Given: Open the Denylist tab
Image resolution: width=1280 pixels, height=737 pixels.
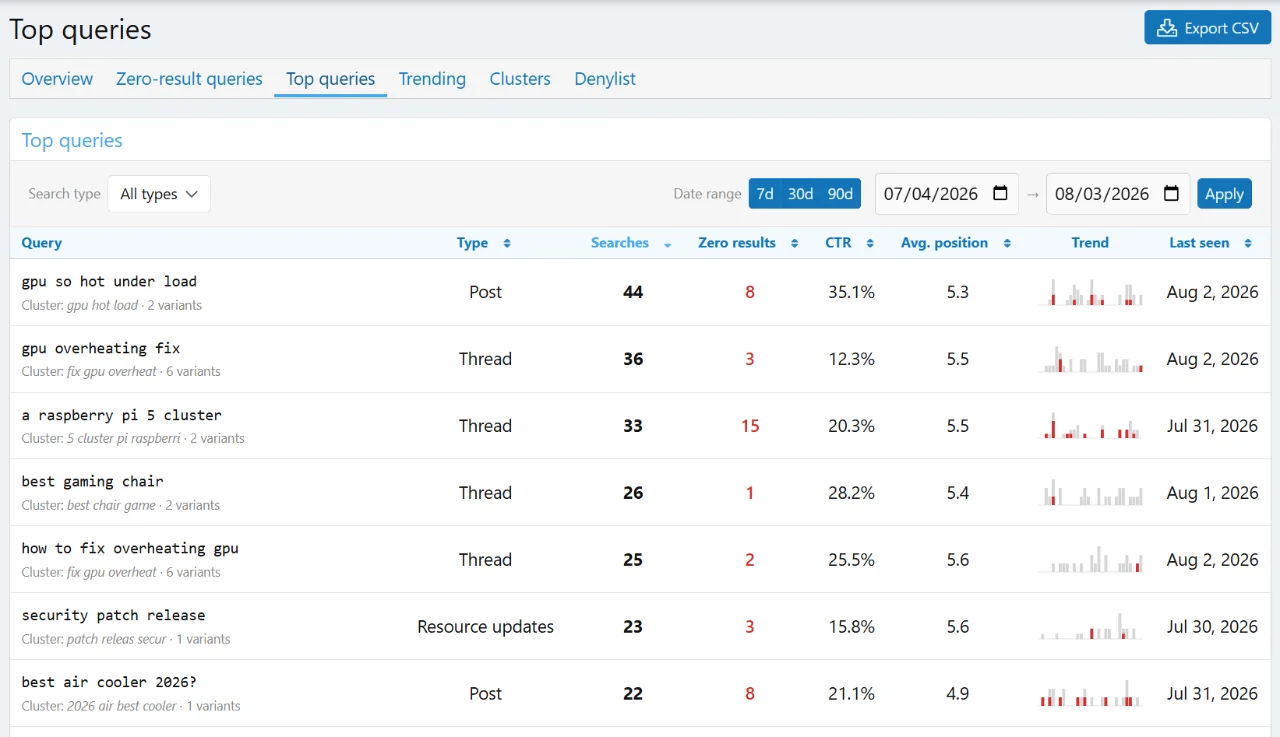Looking at the screenshot, I should click(605, 79).
